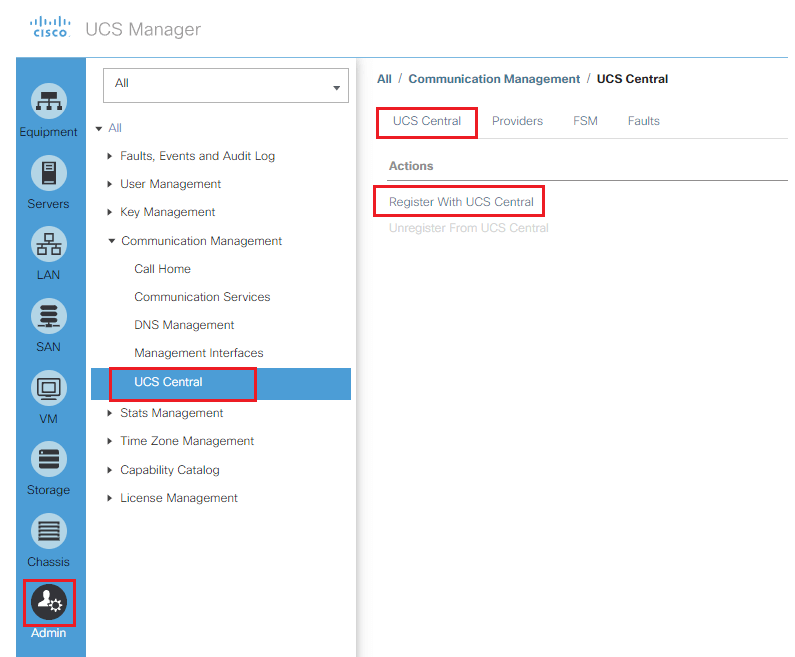Open the Admin section icon

pyautogui.click(x=49, y=602)
